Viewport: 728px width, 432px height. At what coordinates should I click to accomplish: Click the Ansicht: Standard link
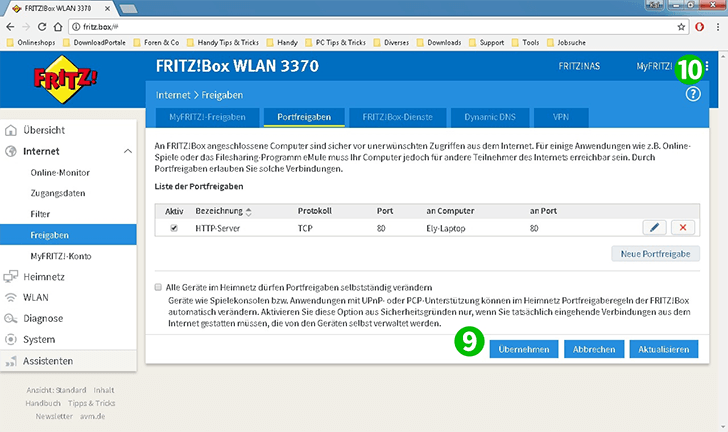(x=56, y=390)
